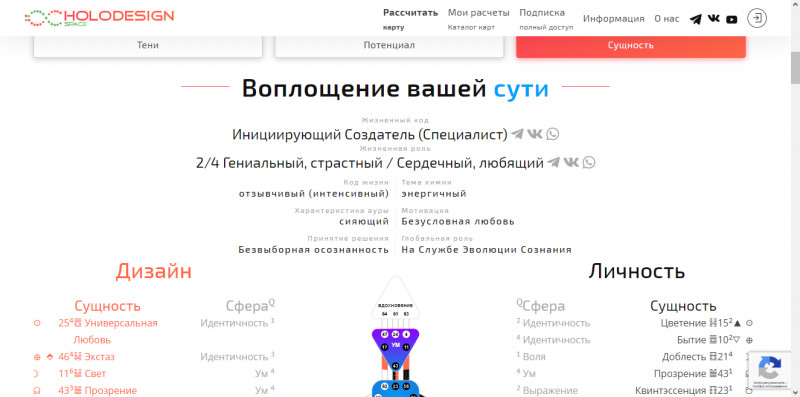Switch to the Тени tab
Screen dimensions: 800x397
point(148,45)
